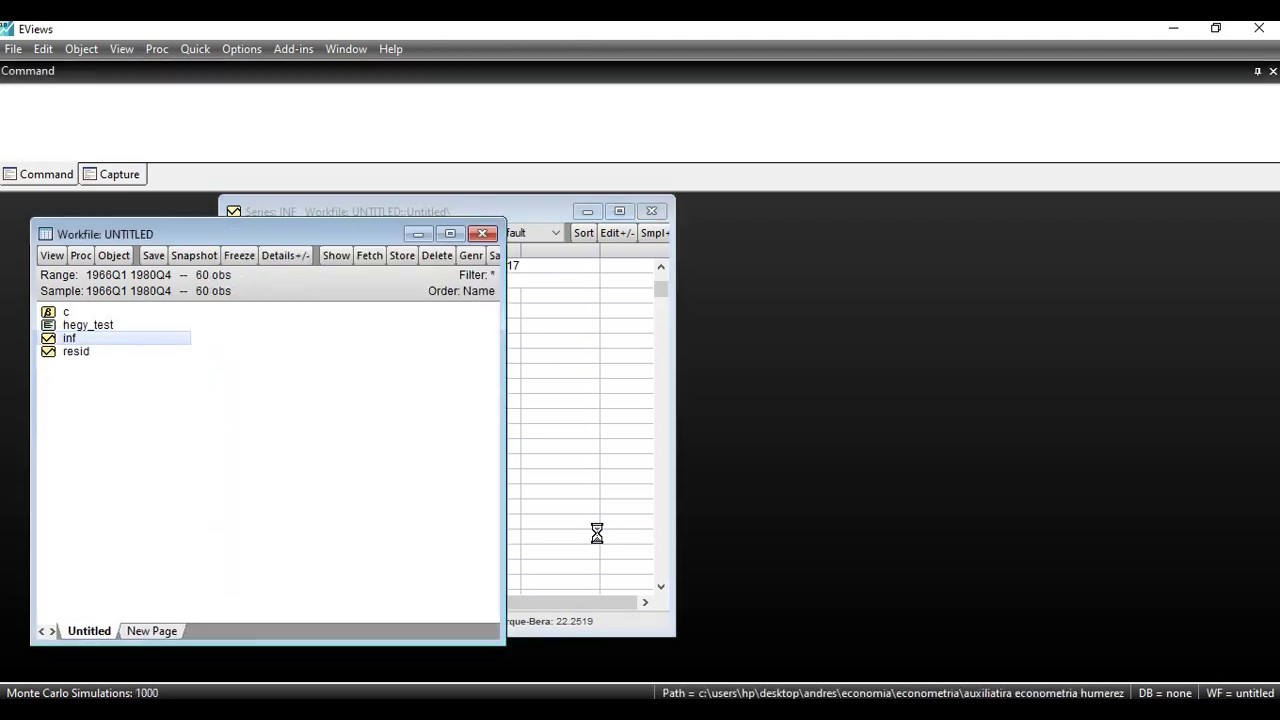Open the Quick menu

[195, 49]
